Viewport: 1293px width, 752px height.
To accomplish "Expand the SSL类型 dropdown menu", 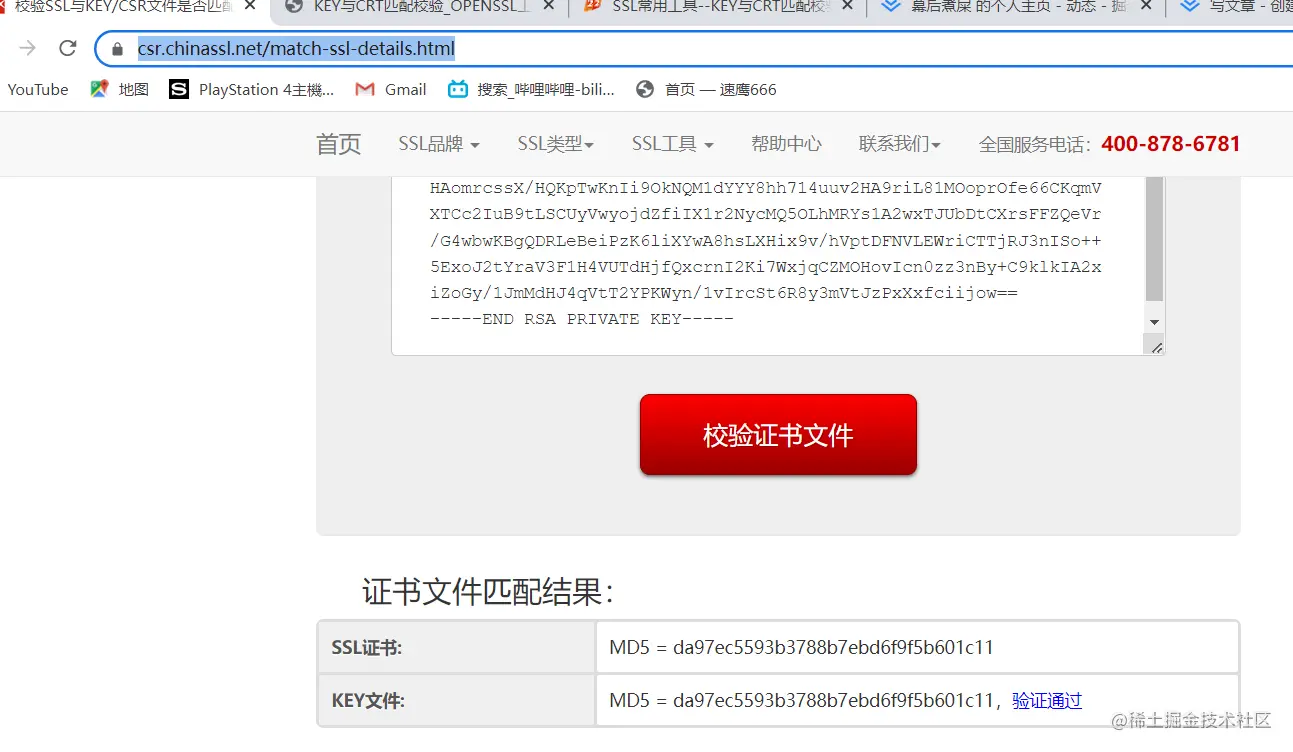I will (x=556, y=144).
